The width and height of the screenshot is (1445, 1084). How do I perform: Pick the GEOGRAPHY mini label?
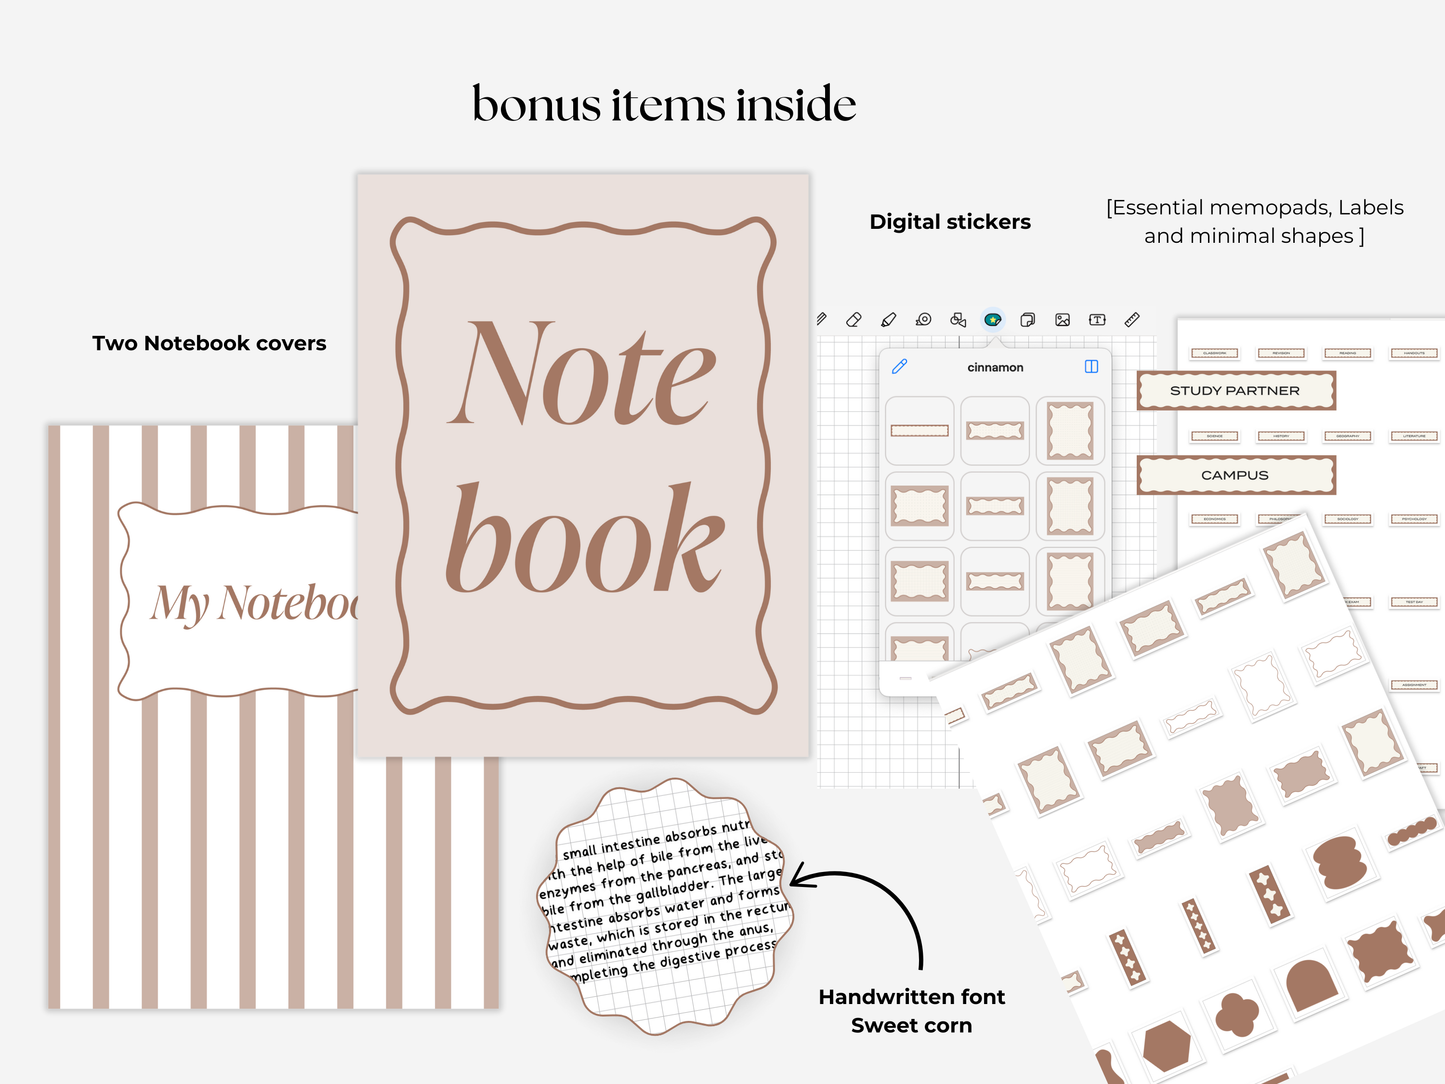pyautogui.click(x=1348, y=436)
